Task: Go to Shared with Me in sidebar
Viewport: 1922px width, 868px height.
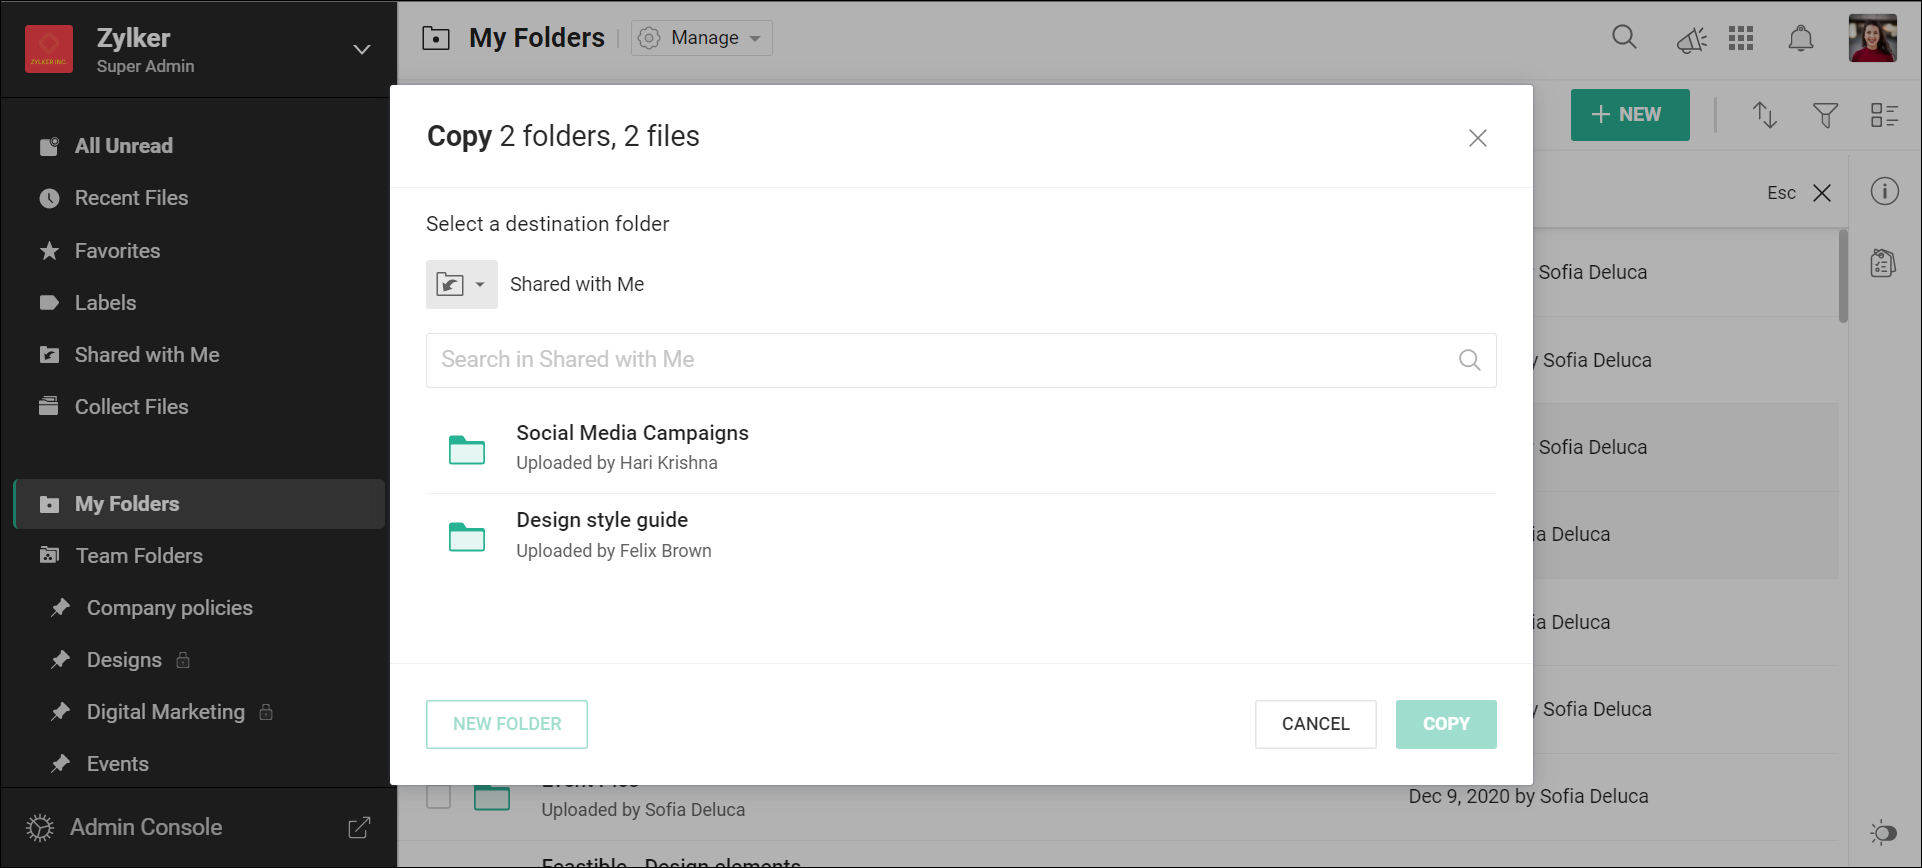Action: coord(146,355)
